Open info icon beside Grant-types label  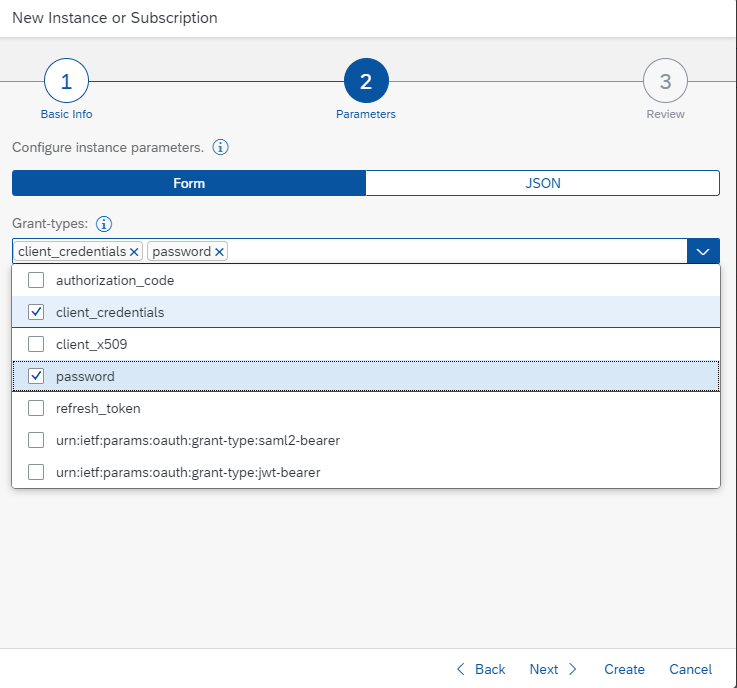click(x=104, y=224)
